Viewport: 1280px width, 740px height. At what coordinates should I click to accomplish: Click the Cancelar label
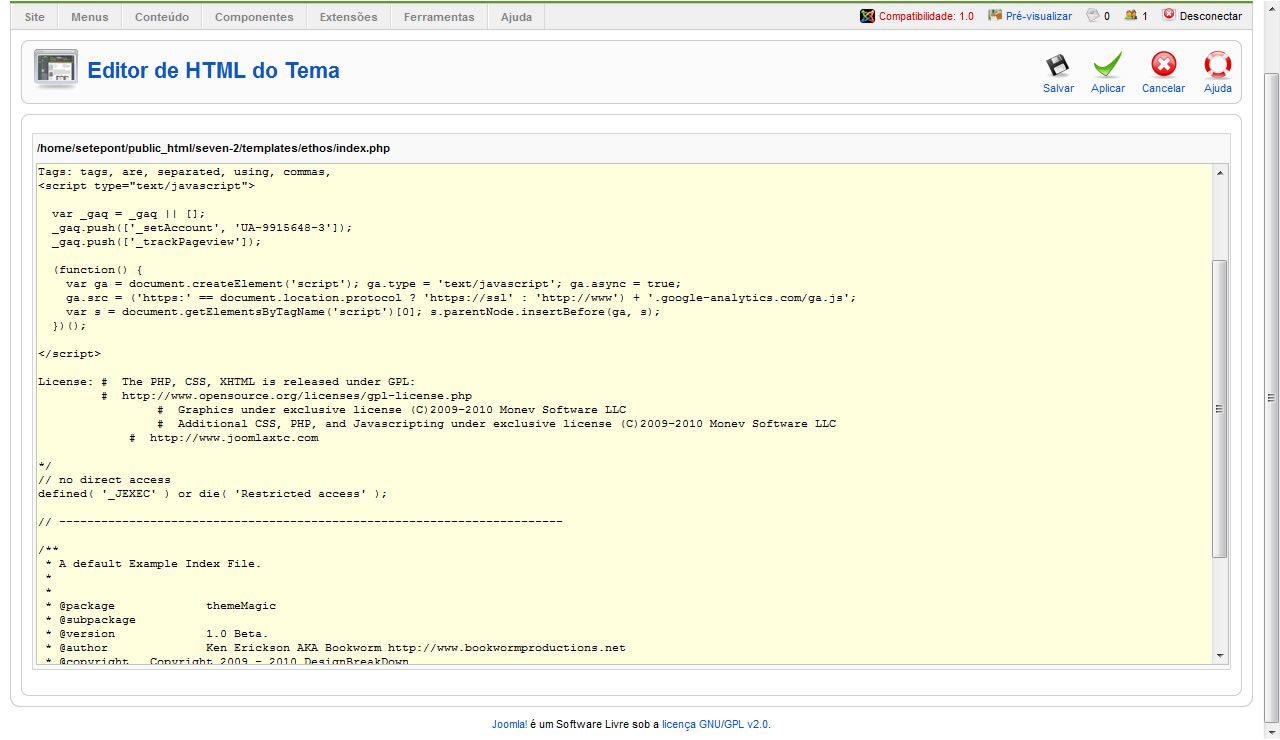pos(1163,88)
